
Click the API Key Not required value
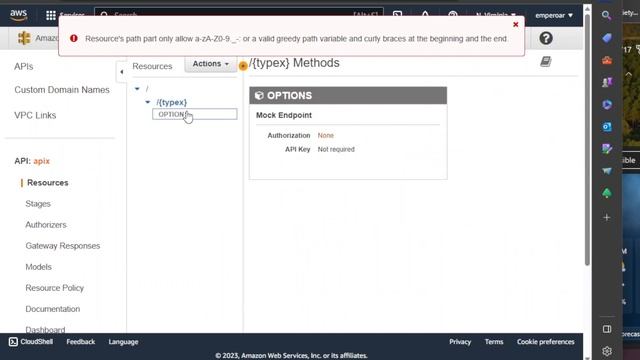click(336, 149)
